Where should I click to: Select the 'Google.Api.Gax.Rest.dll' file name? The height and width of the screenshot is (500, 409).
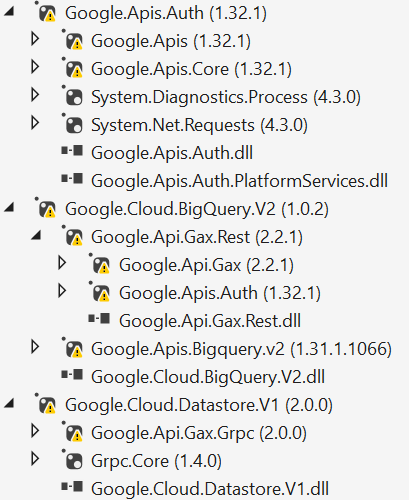point(210,321)
